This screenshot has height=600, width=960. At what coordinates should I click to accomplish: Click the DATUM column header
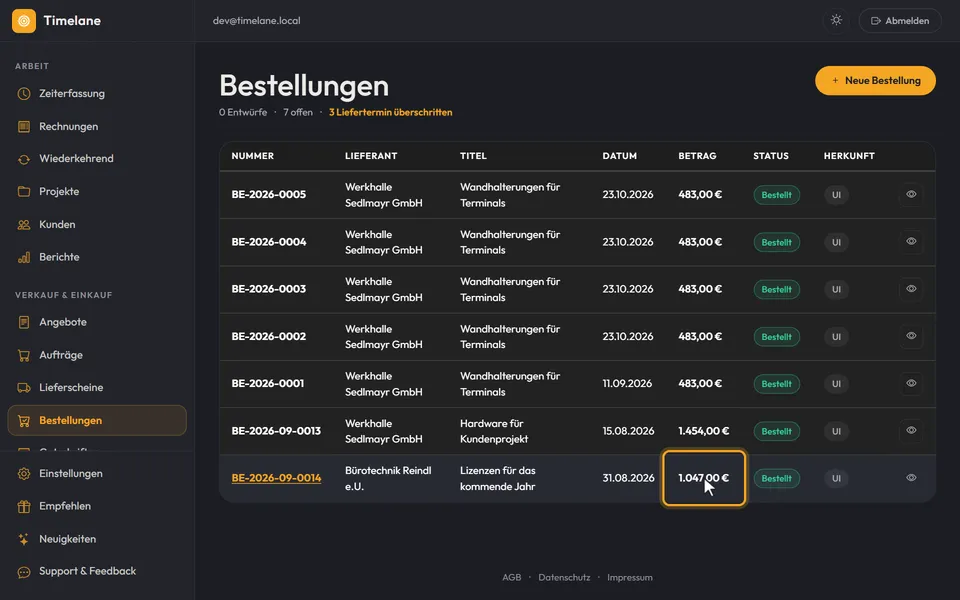tap(620, 156)
